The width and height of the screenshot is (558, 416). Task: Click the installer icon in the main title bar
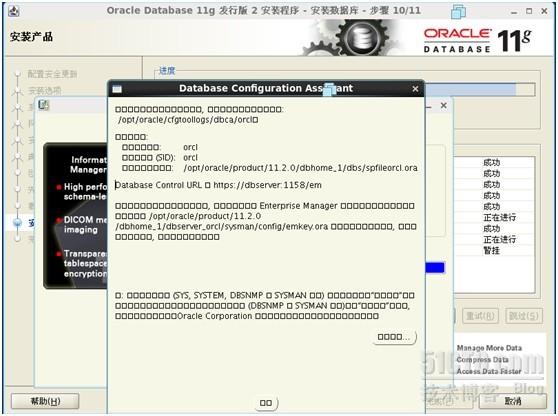14,11
